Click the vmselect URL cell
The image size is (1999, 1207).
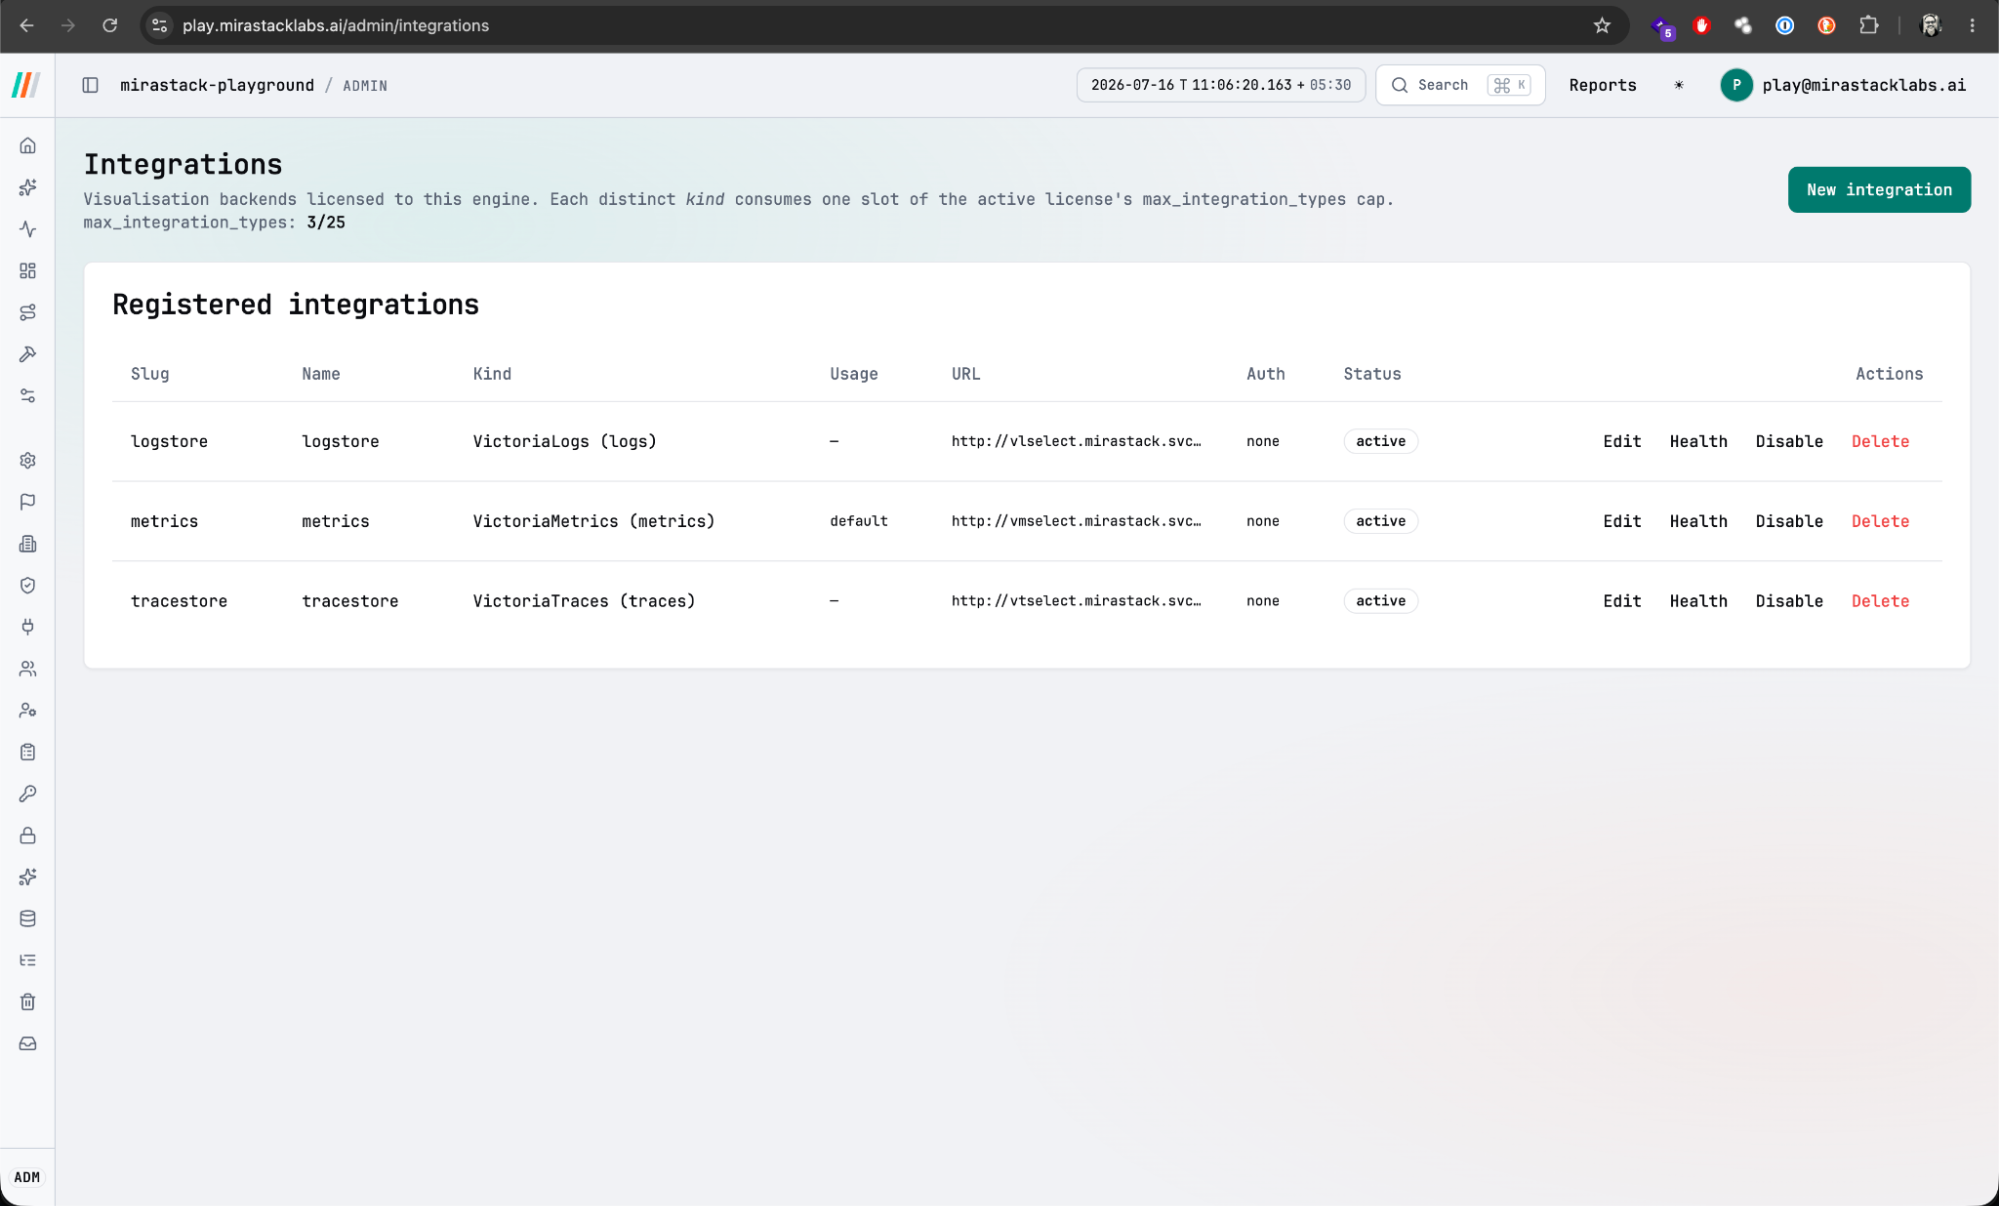[x=1076, y=521]
